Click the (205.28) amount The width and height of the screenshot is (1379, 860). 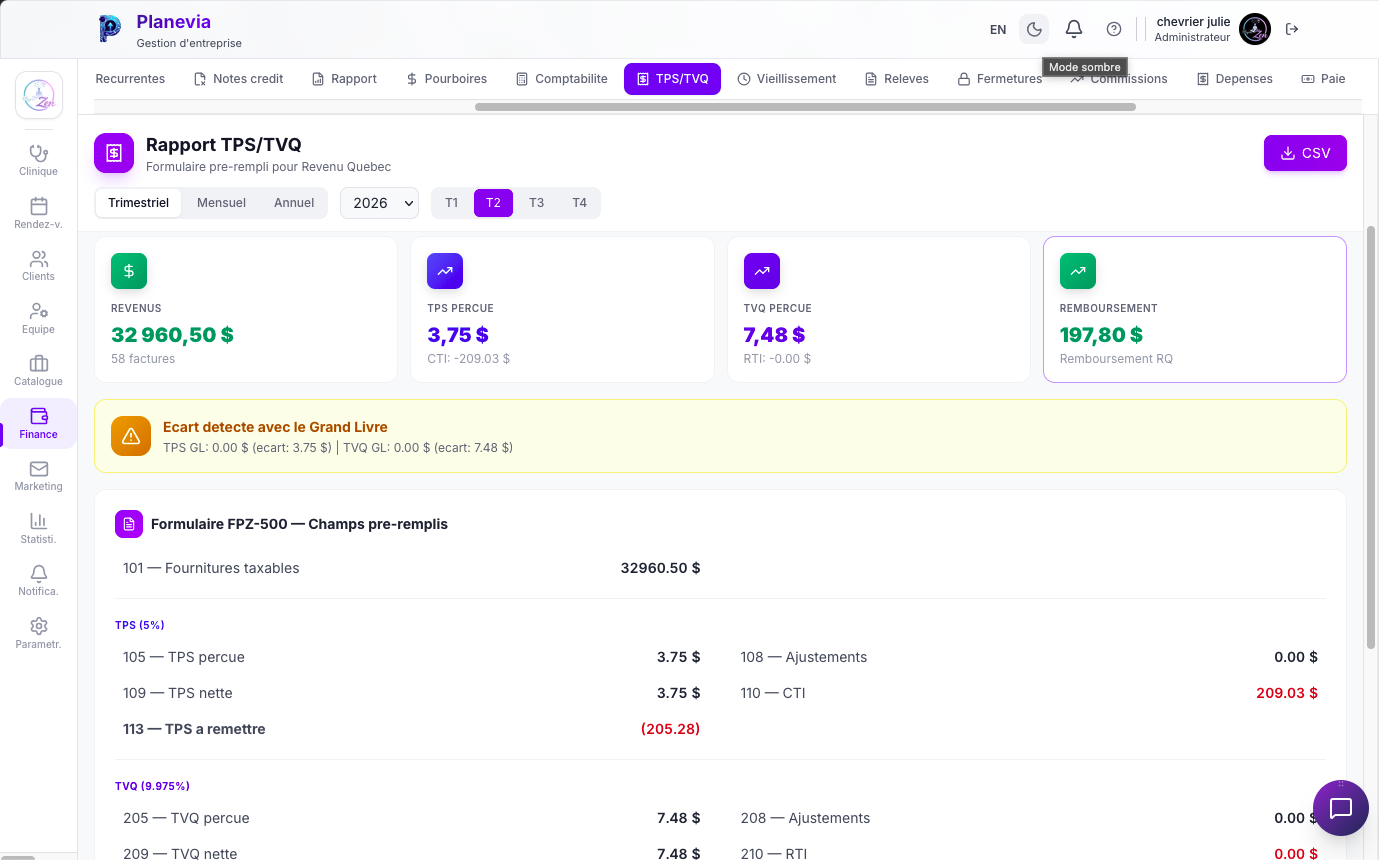[x=670, y=729]
